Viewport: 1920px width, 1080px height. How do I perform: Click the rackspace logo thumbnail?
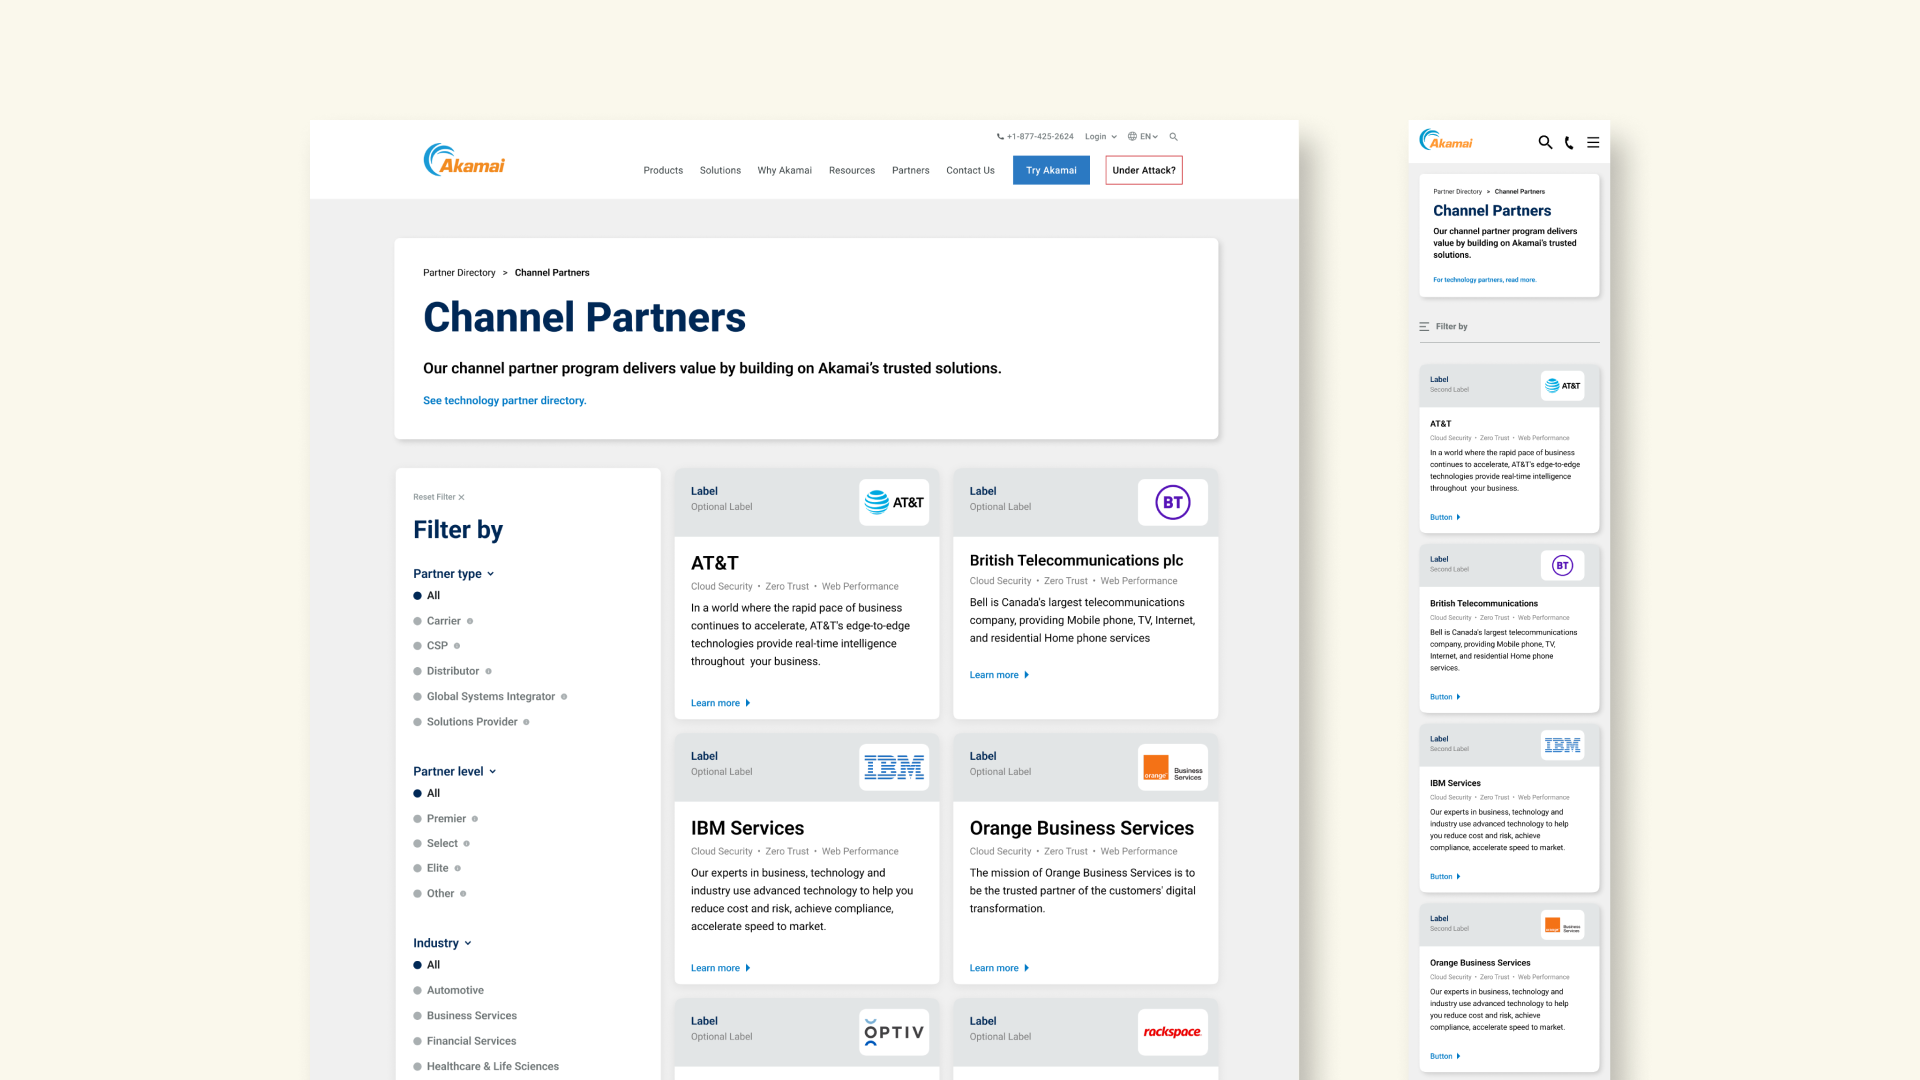coord(1172,1032)
